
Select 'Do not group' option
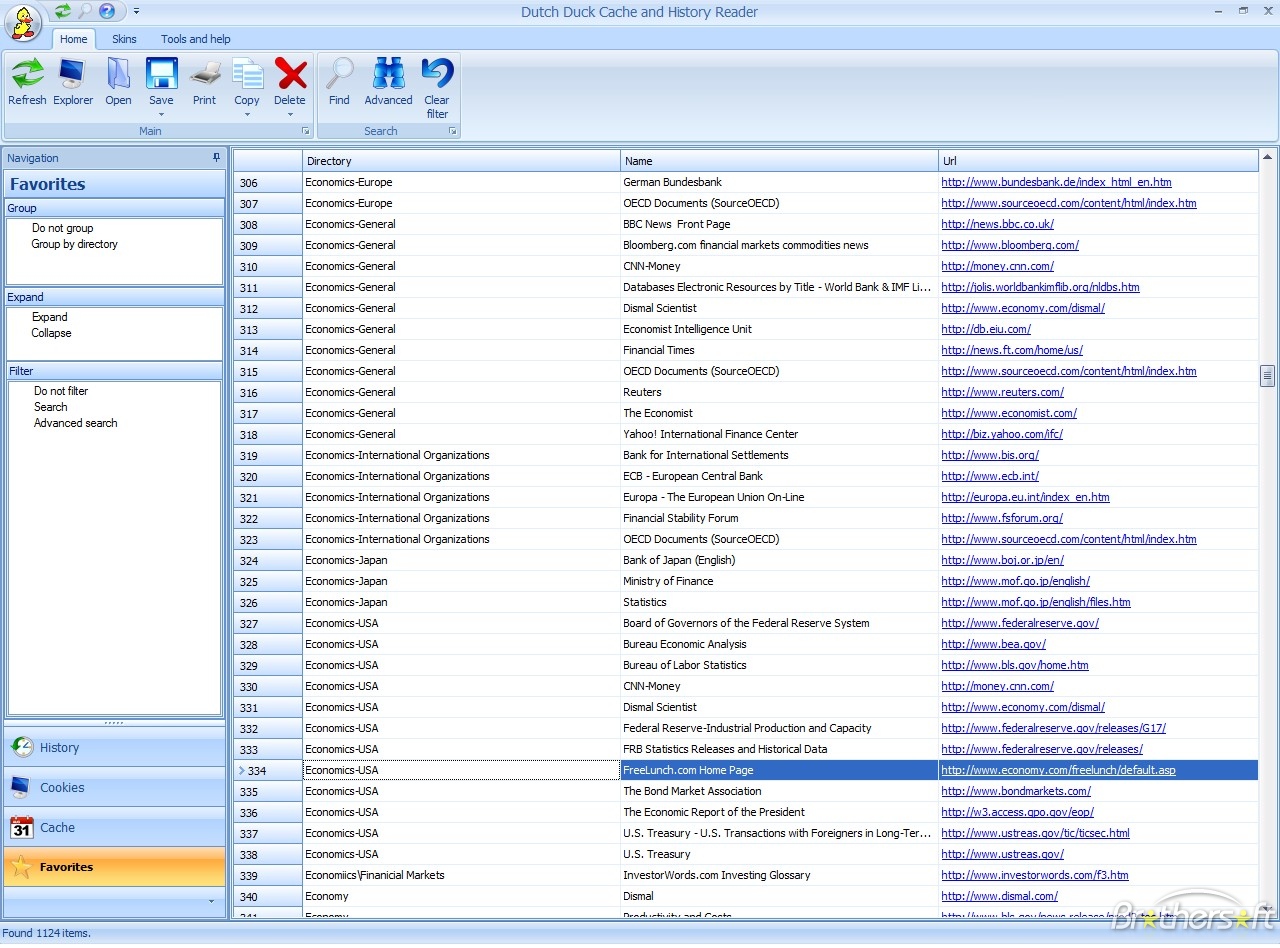tap(63, 228)
